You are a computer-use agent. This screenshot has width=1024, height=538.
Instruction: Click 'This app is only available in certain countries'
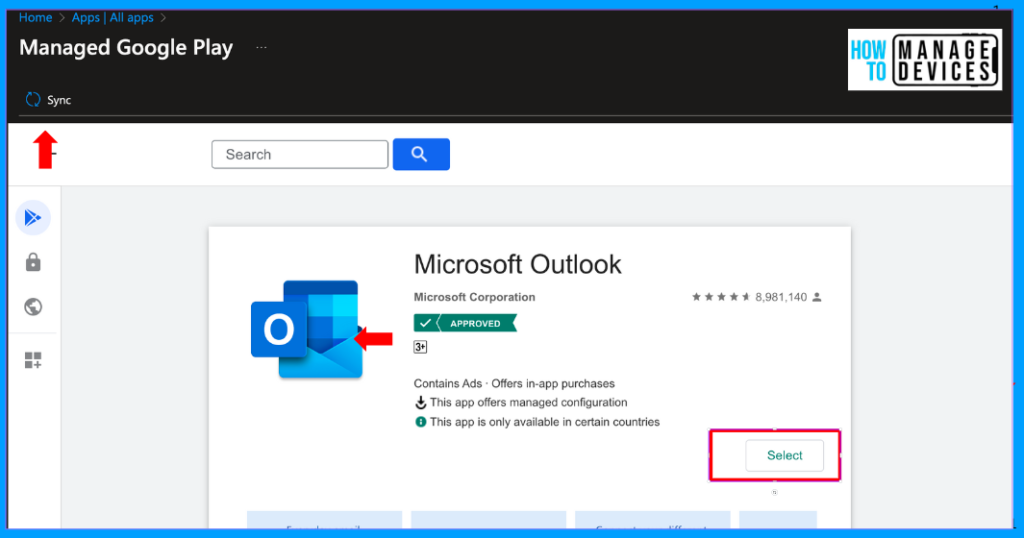[545, 422]
